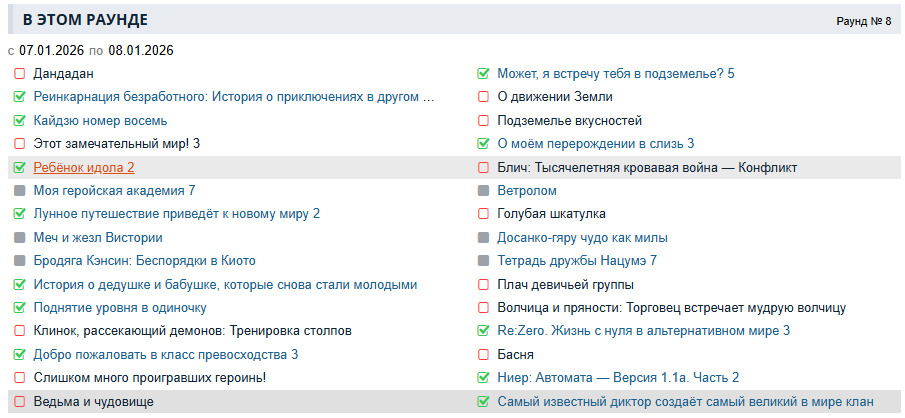The image size is (905, 418).
Task: Click grey marker beside Меч и жезл Вистории
Action: [20, 238]
